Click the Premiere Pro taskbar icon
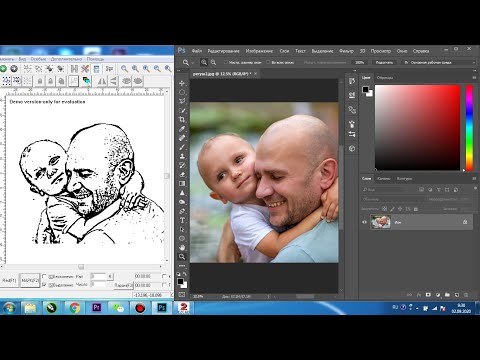Image resolution: width=480 pixels, height=360 pixels. (x=96, y=308)
